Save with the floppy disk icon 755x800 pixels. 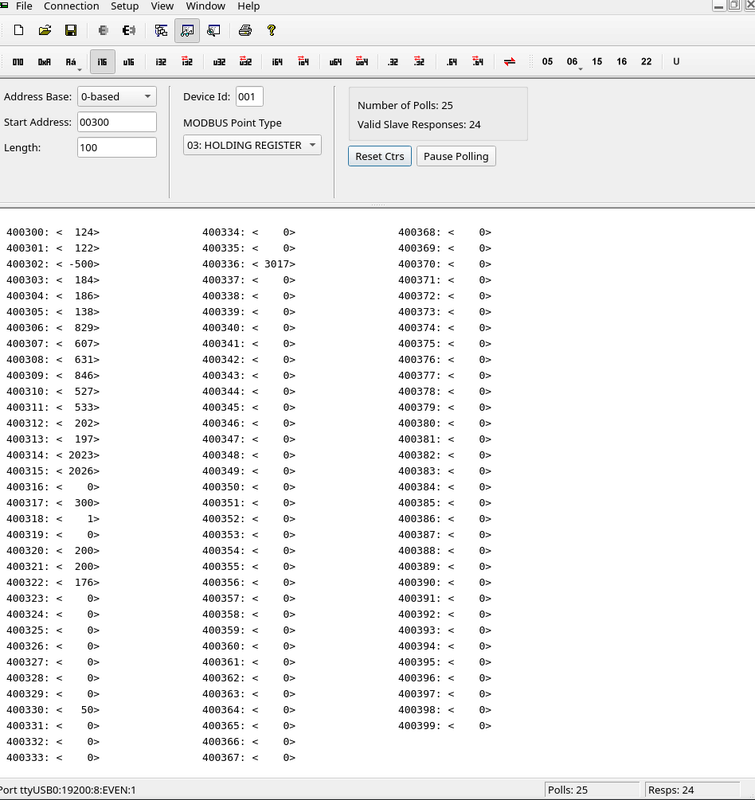click(71, 31)
